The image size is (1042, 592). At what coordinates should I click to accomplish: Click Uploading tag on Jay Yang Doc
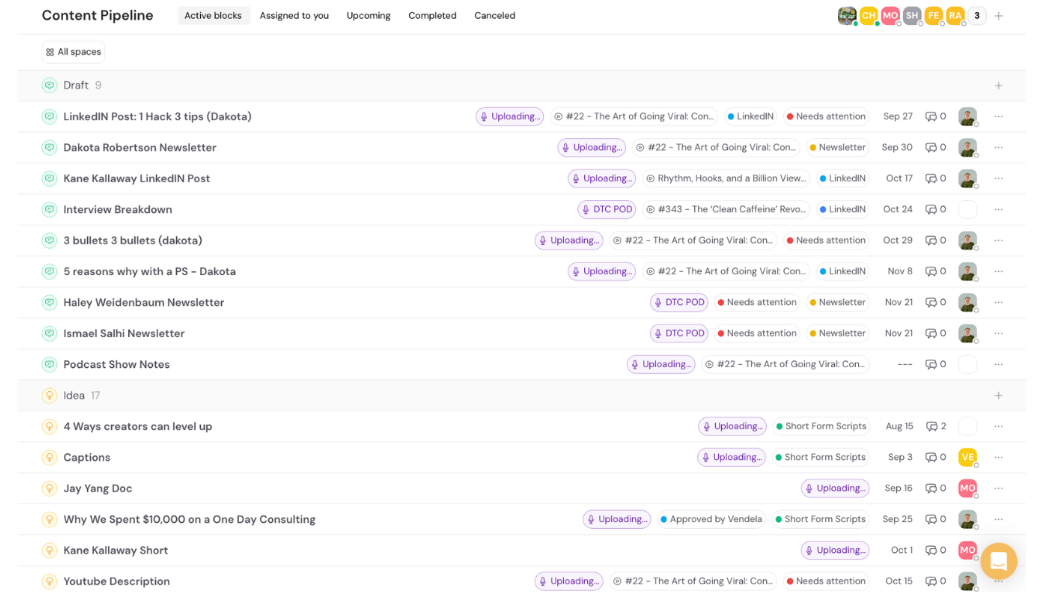pyautogui.click(x=835, y=488)
